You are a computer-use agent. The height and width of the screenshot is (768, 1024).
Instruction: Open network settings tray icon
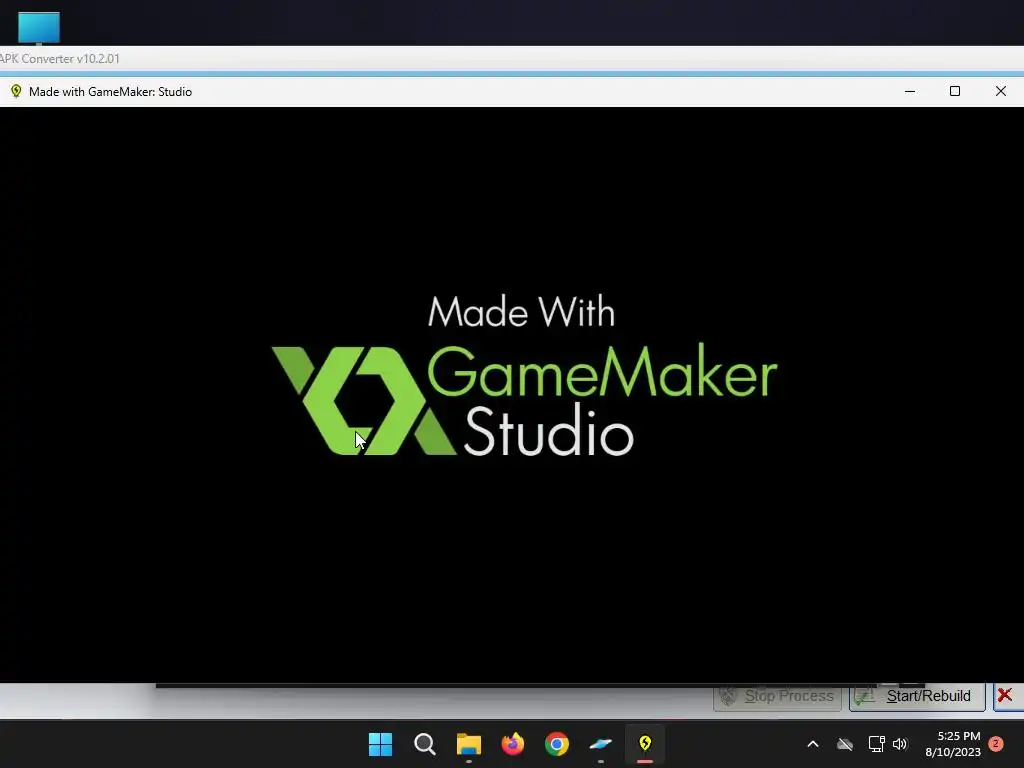tap(876, 744)
